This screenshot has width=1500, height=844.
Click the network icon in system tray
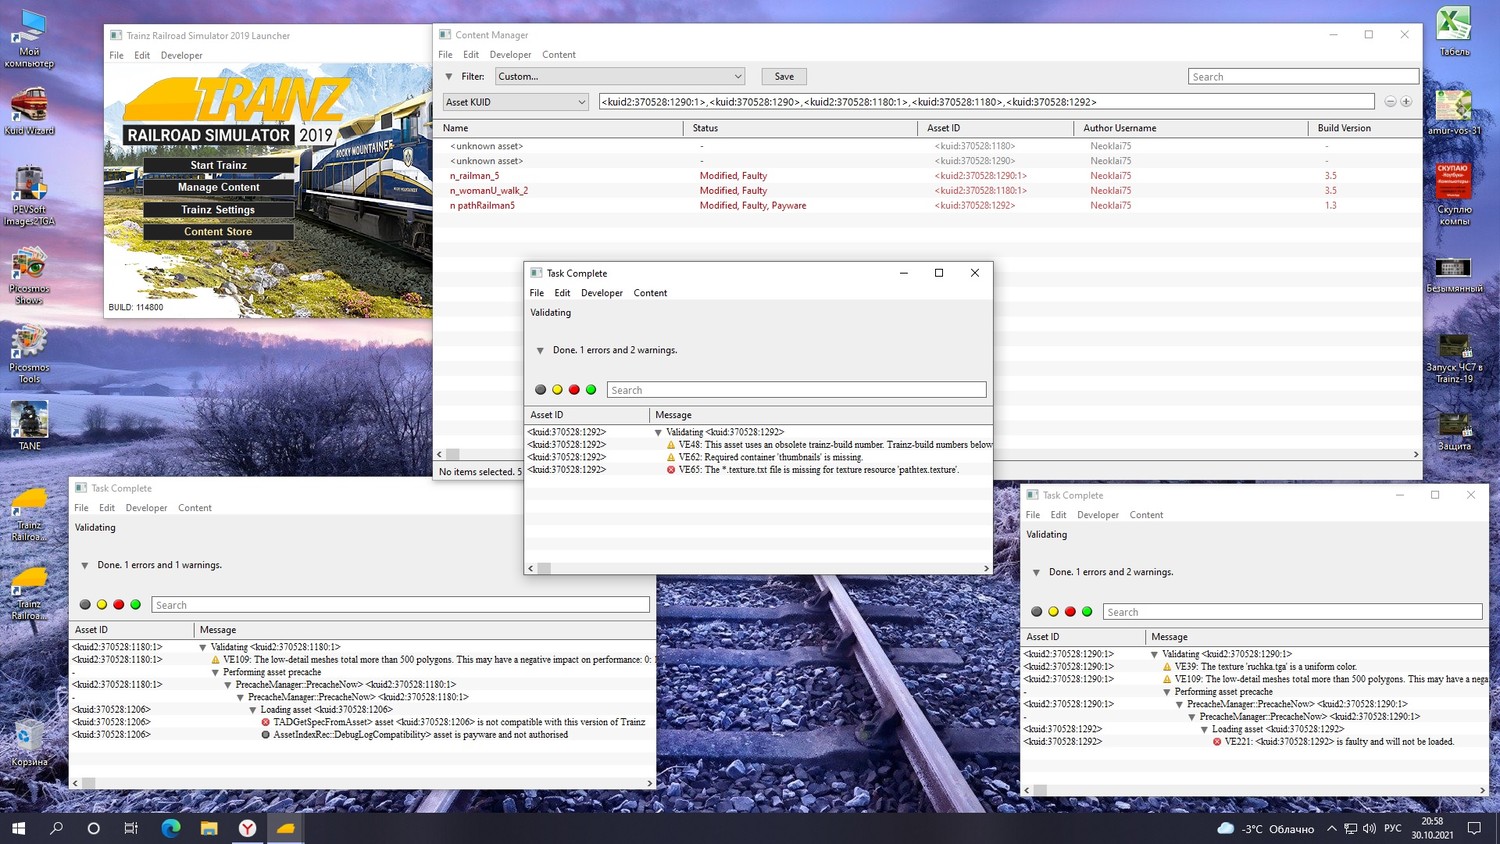[x=1350, y=828]
